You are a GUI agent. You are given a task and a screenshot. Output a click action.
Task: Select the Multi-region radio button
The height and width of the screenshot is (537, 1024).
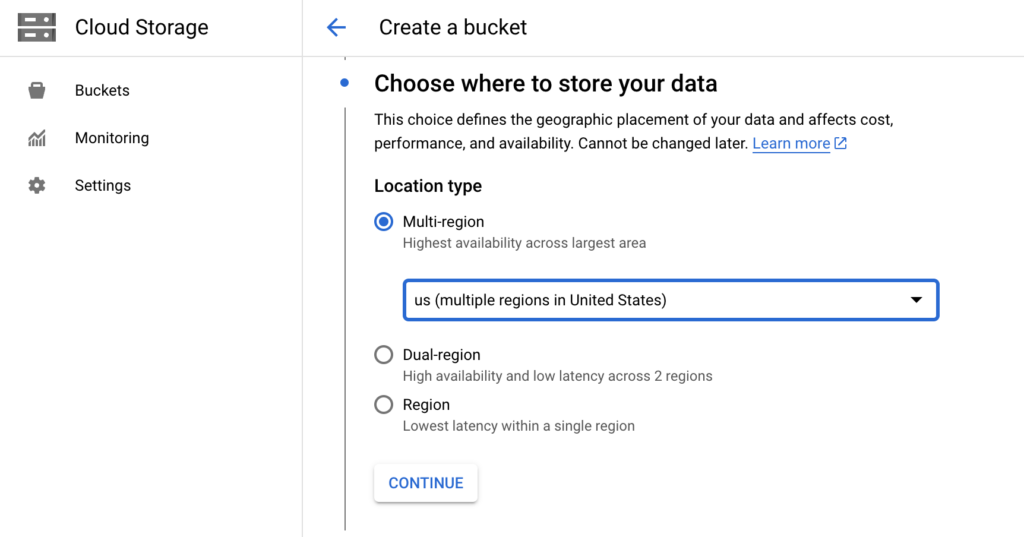click(x=383, y=222)
